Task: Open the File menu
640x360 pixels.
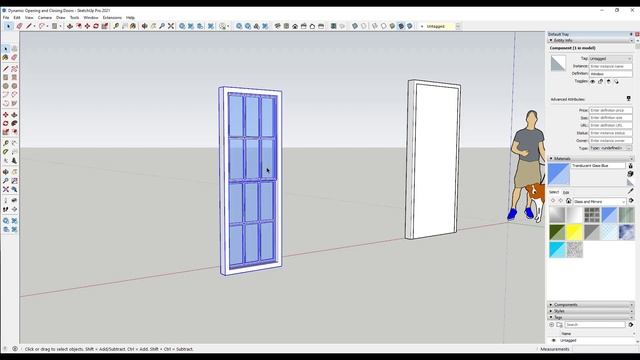Action: click(6, 18)
